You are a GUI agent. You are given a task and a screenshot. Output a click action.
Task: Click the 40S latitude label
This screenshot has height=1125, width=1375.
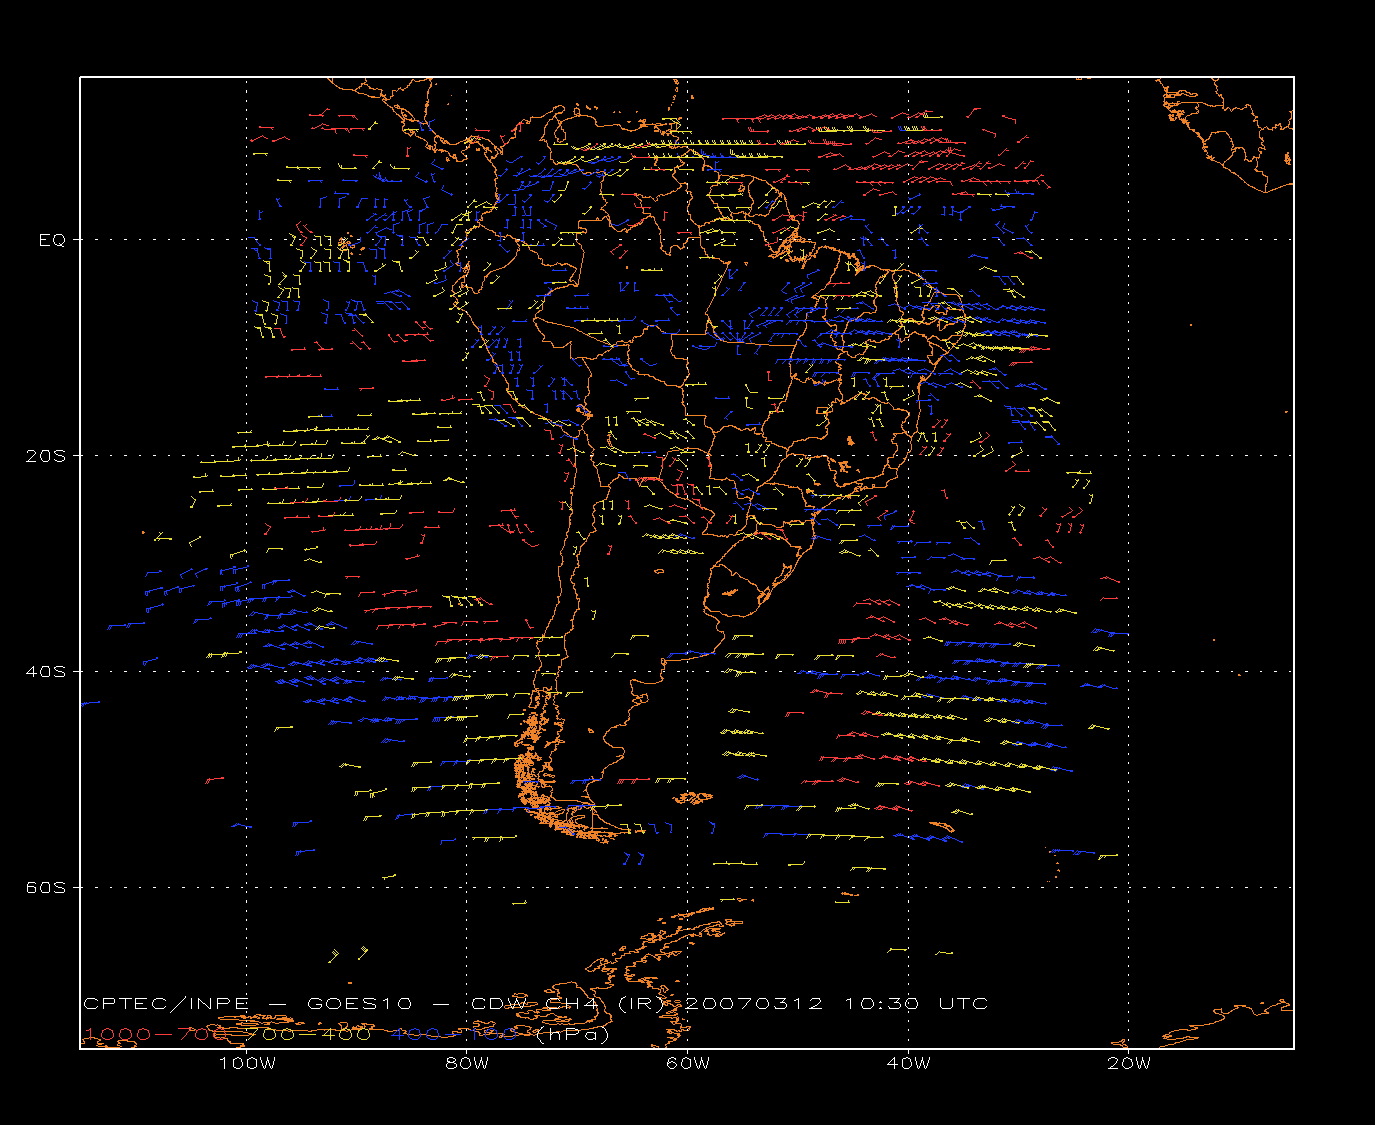coord(46,672)
